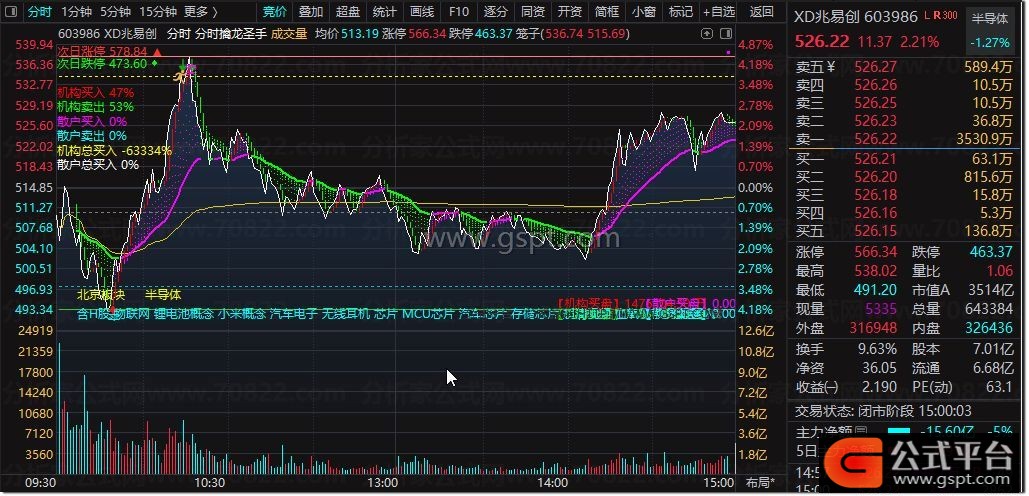Click the pop-out up-arrow chart icon
This screenshot has width=1029, height=496.
coord(707,33)
